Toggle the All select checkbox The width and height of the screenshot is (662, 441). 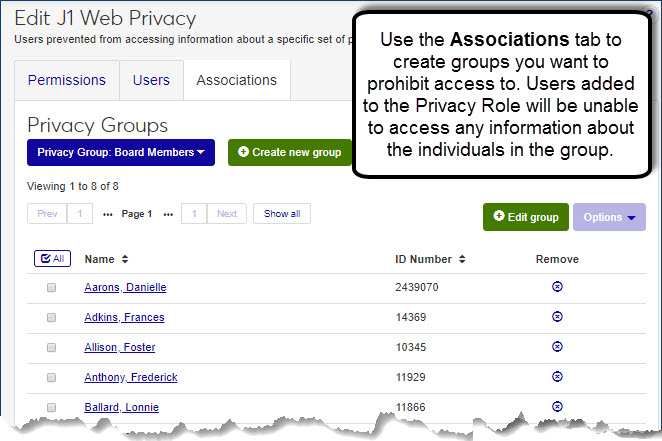52,259
